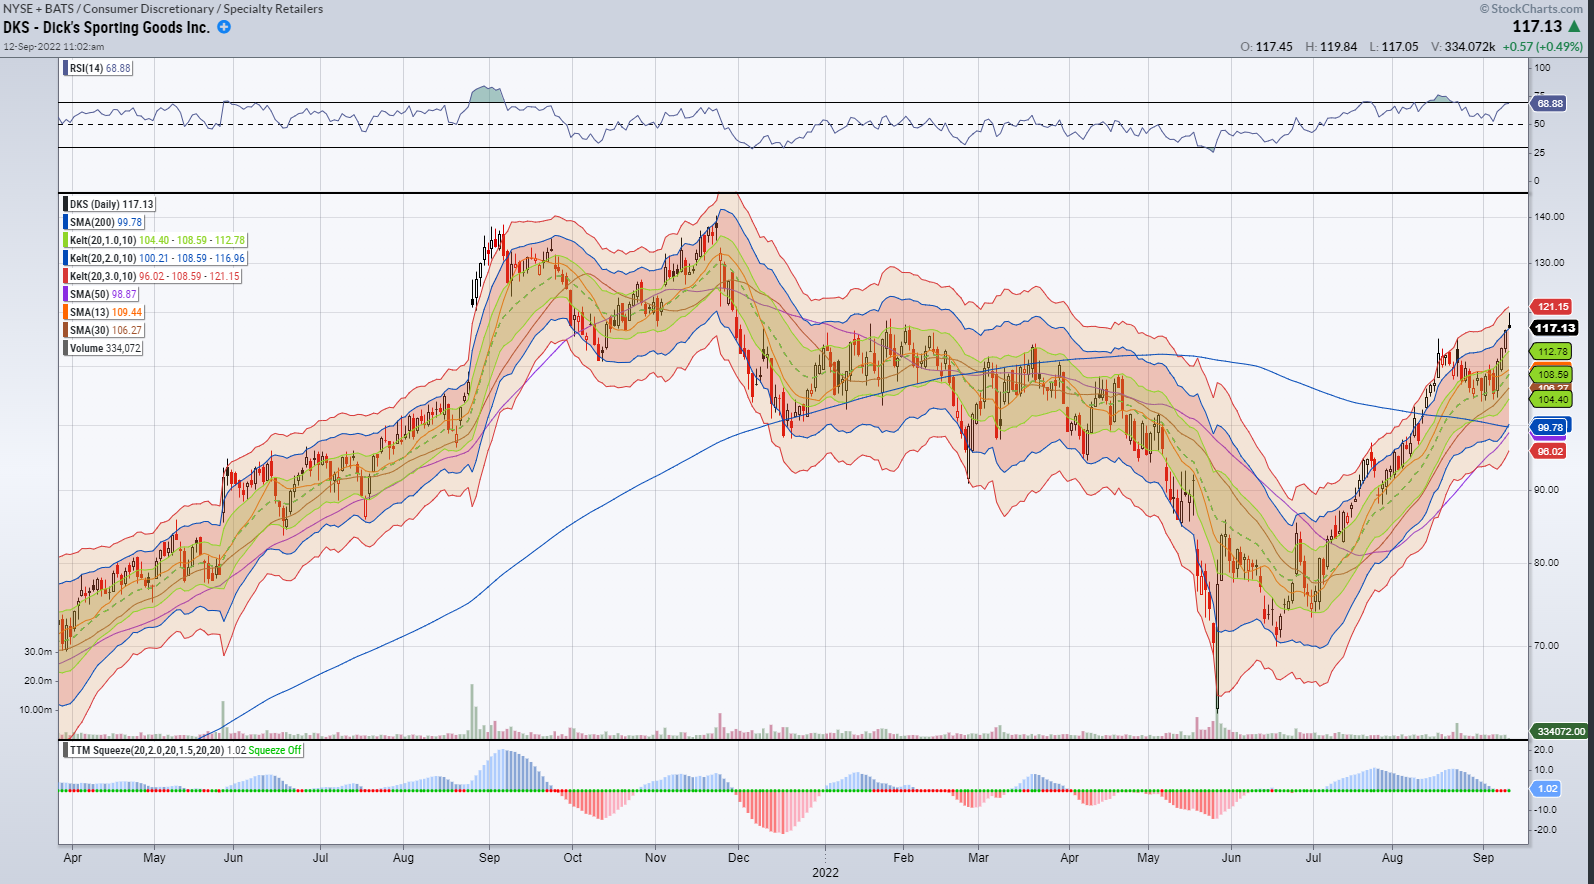Click the 140.00 price axis label
Screen dimensions: 1594x884
1549,217
